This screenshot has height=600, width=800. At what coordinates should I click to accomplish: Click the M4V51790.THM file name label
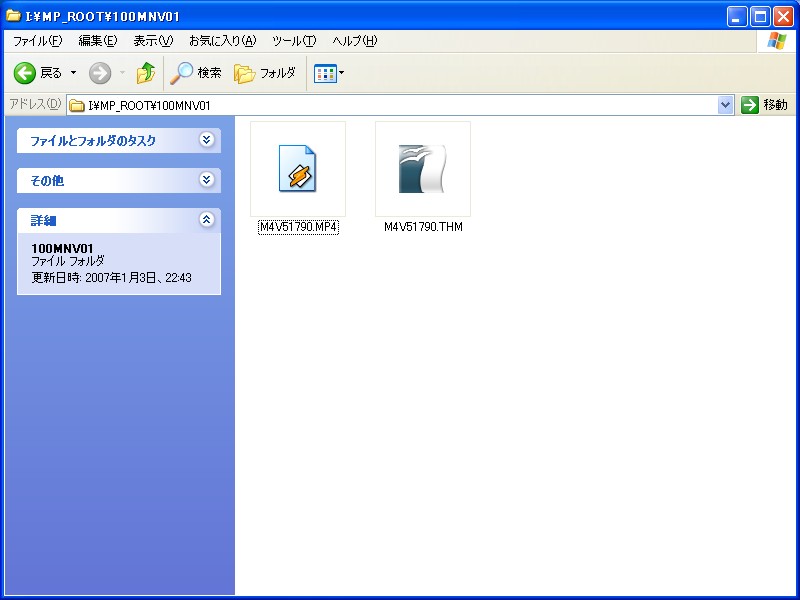pyautogui.click(x=423, y=227)
